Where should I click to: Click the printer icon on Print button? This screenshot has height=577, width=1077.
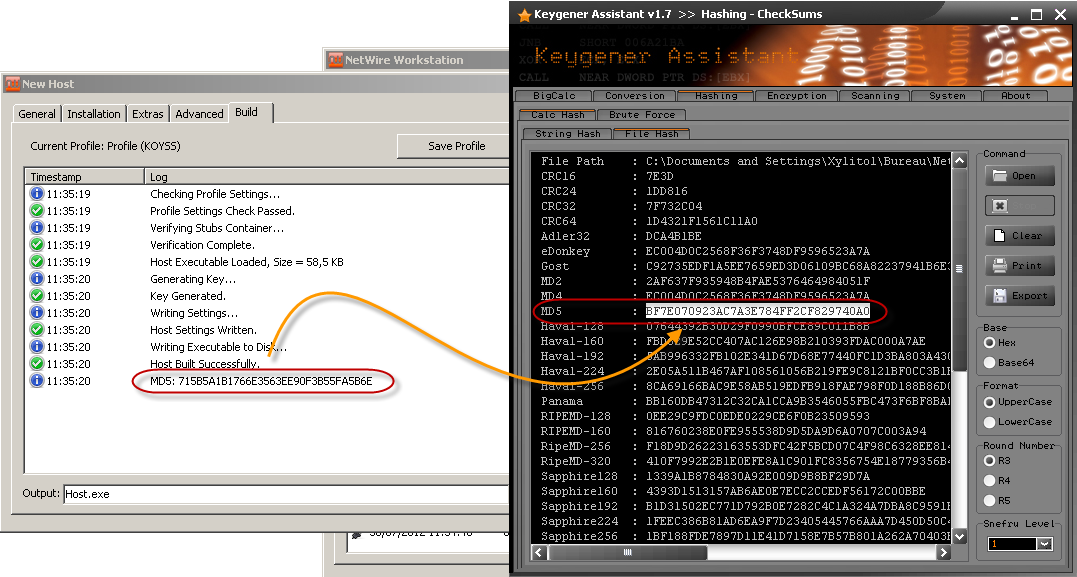pyautogui.click(x=999, y=266)
